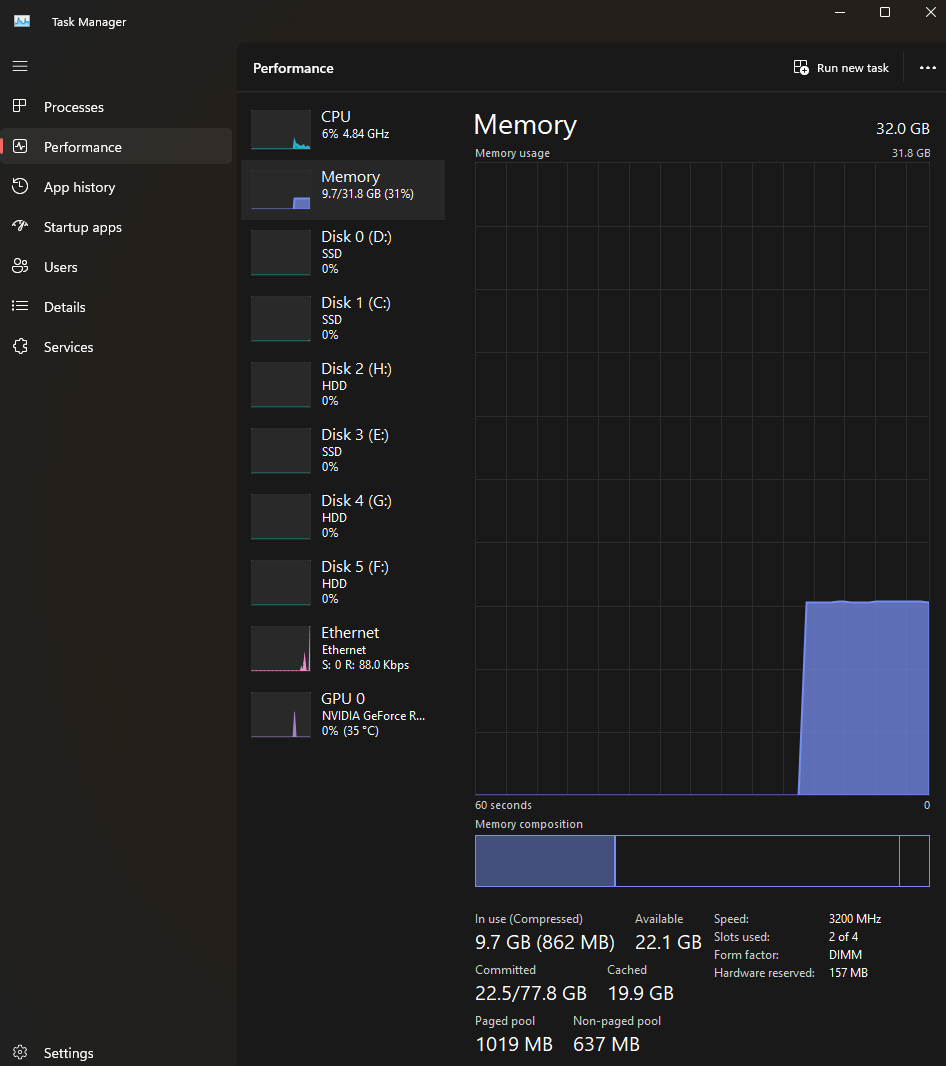
Task: Click the In use memory composition segment
Action: point(545,860)
